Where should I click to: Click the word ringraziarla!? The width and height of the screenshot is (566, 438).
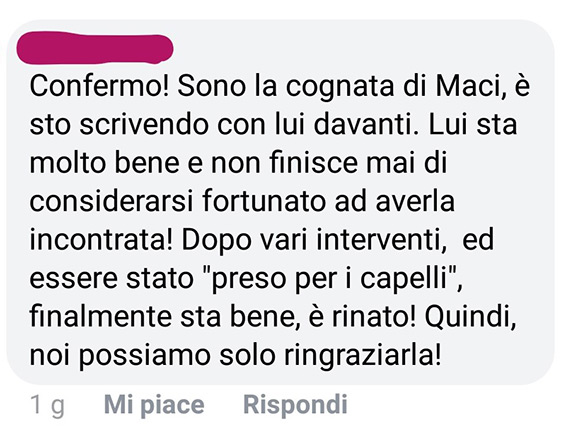coord(363,357)
